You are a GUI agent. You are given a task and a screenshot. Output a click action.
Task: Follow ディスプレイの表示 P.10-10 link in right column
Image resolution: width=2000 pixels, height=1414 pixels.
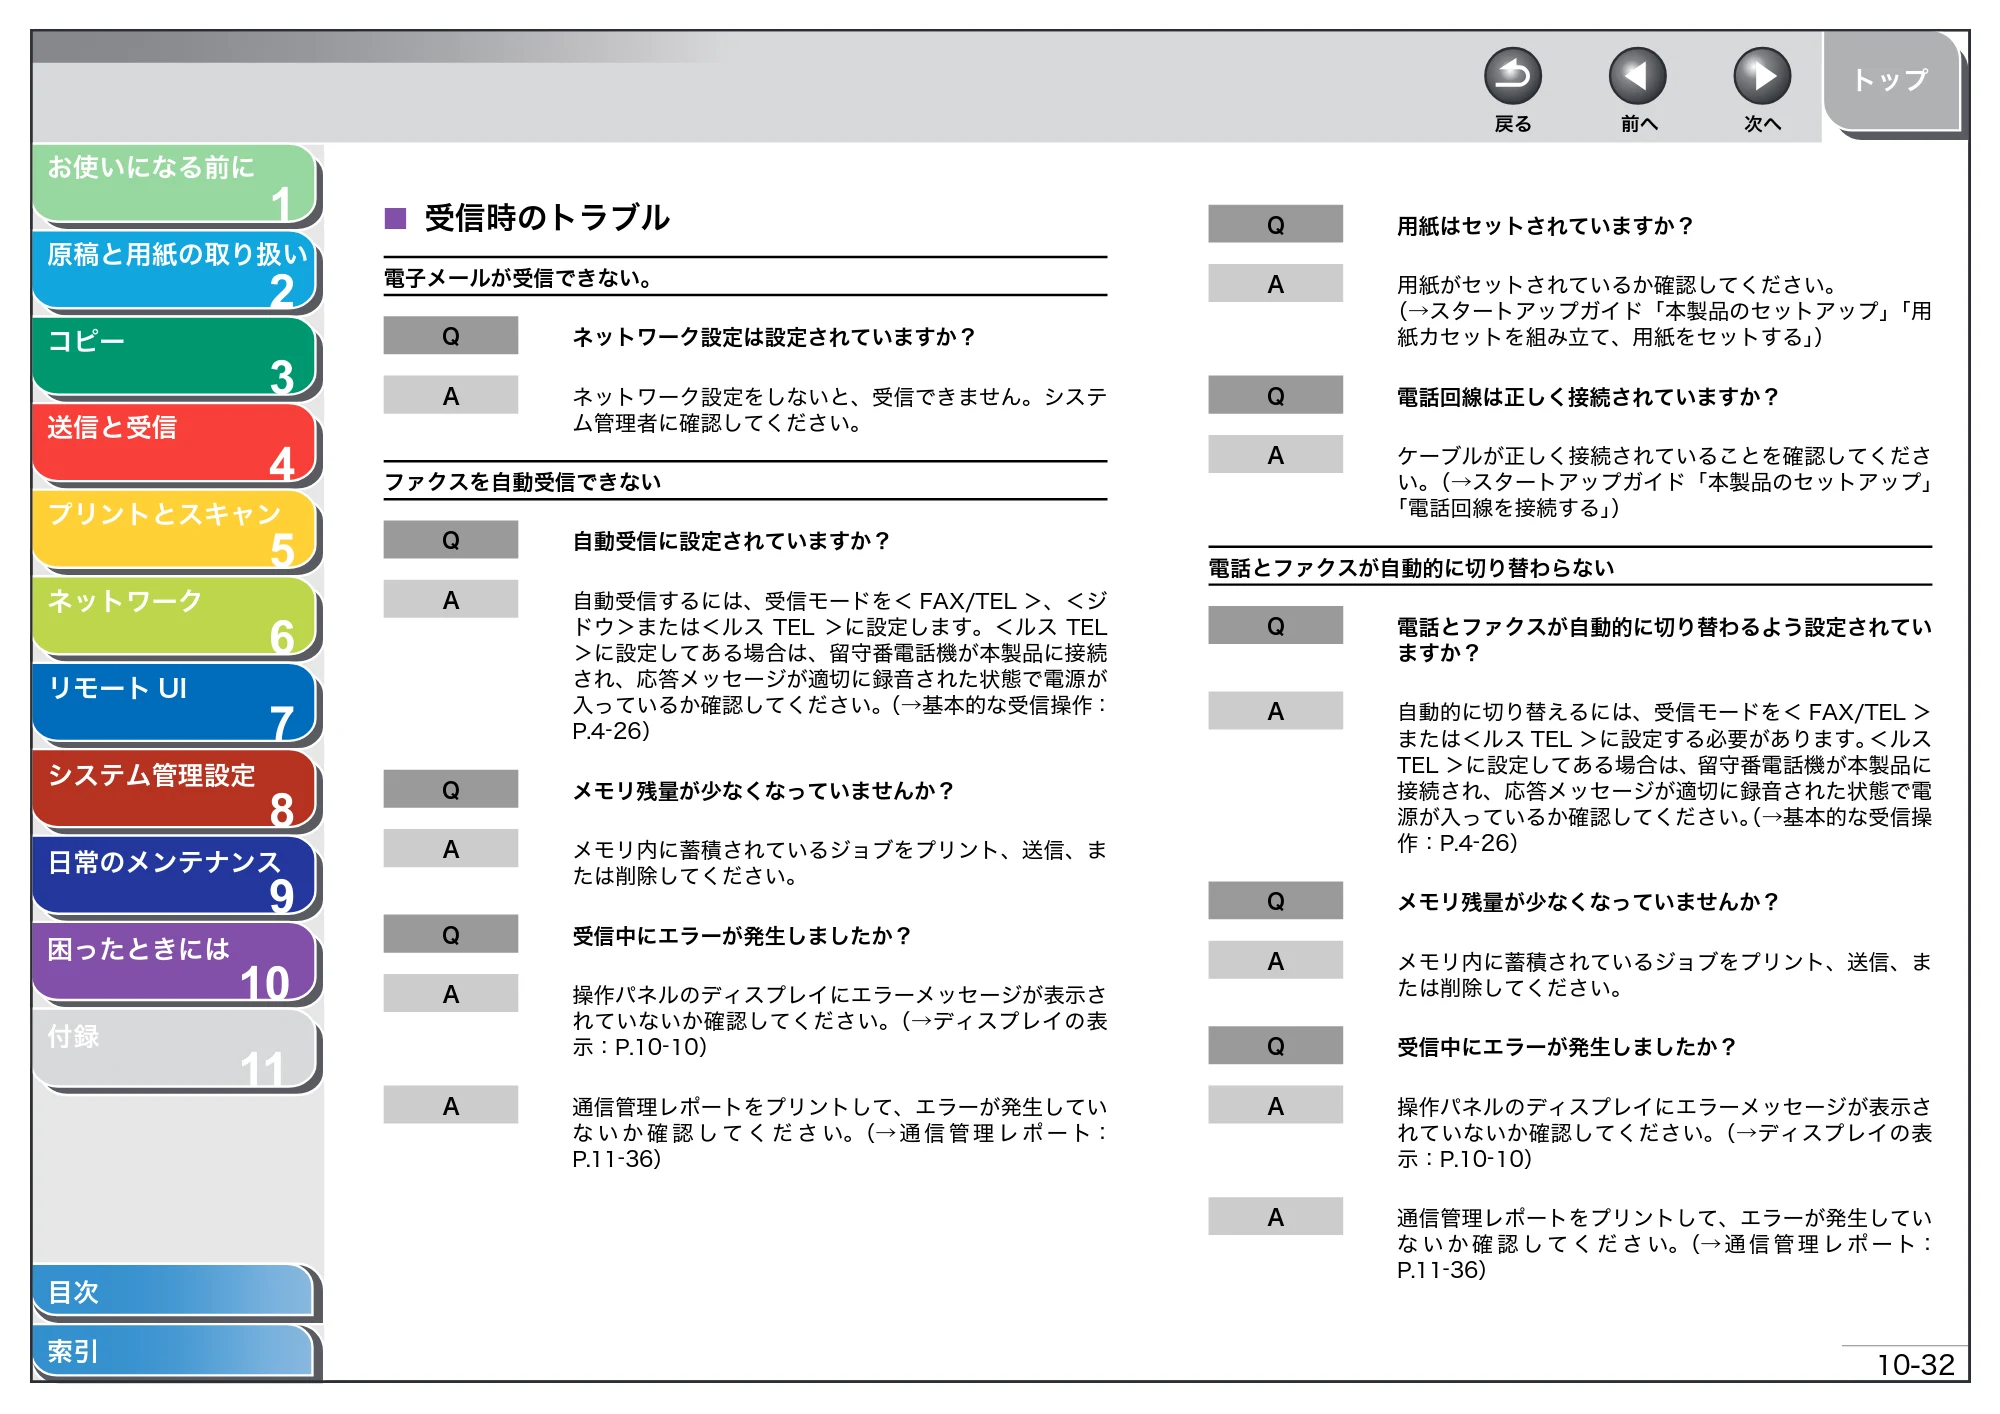point(1665,1146)
